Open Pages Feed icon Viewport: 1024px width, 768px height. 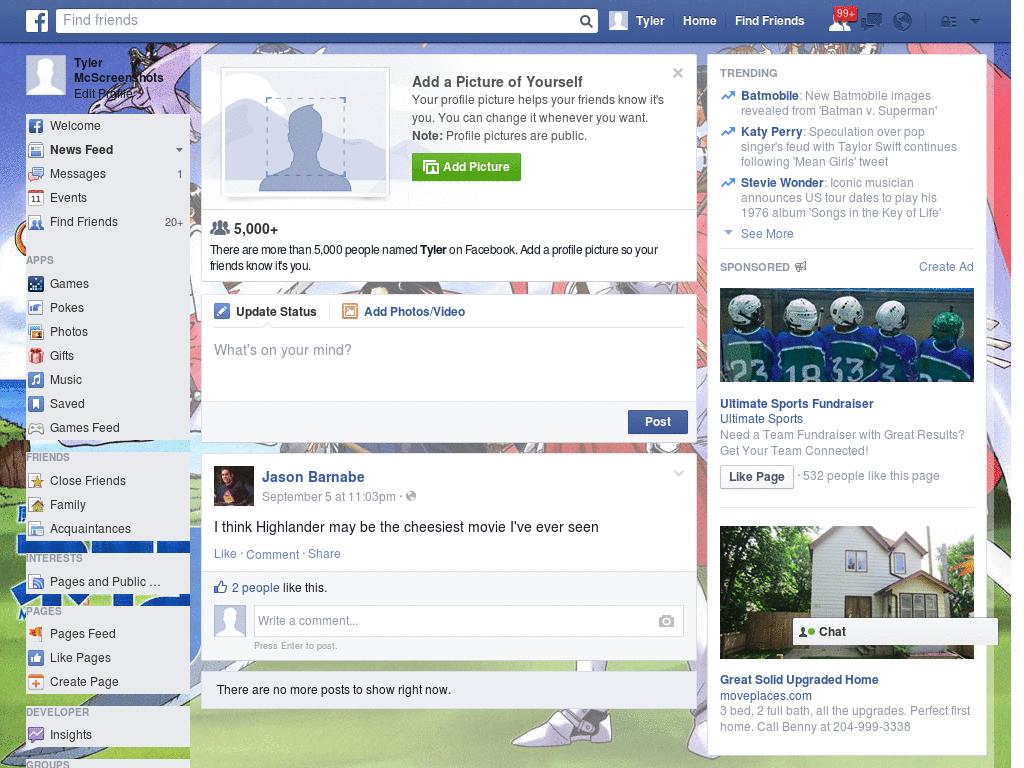point(36,634)
